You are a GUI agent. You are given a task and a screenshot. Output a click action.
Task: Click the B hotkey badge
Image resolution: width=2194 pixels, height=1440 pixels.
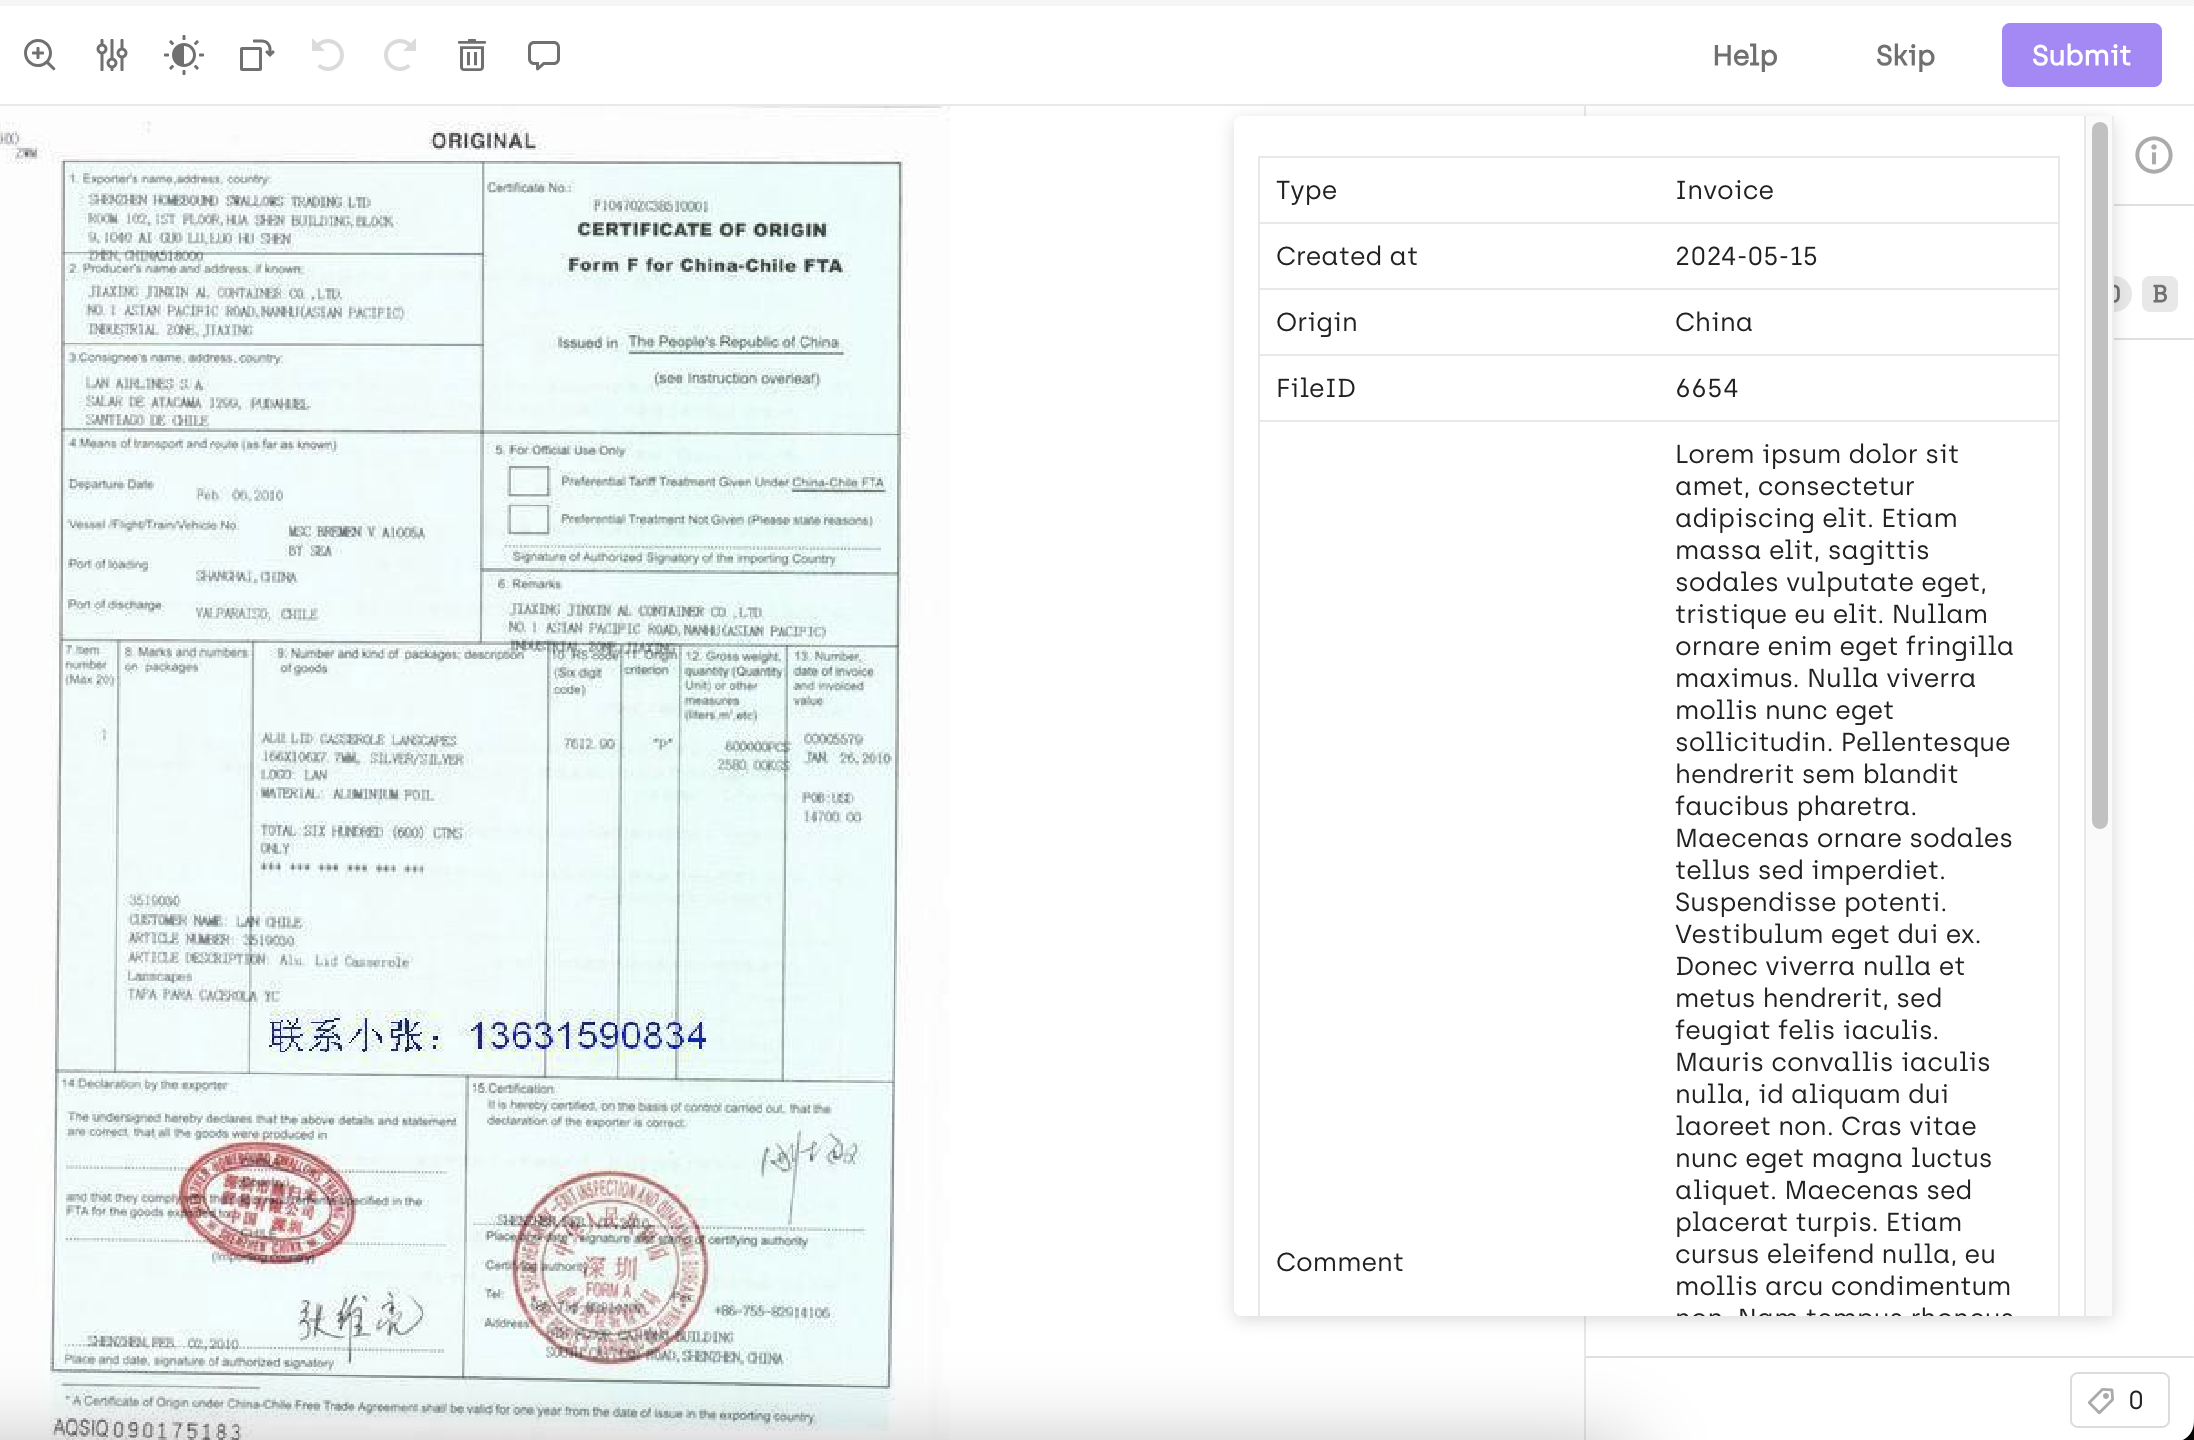(2160, 294)
